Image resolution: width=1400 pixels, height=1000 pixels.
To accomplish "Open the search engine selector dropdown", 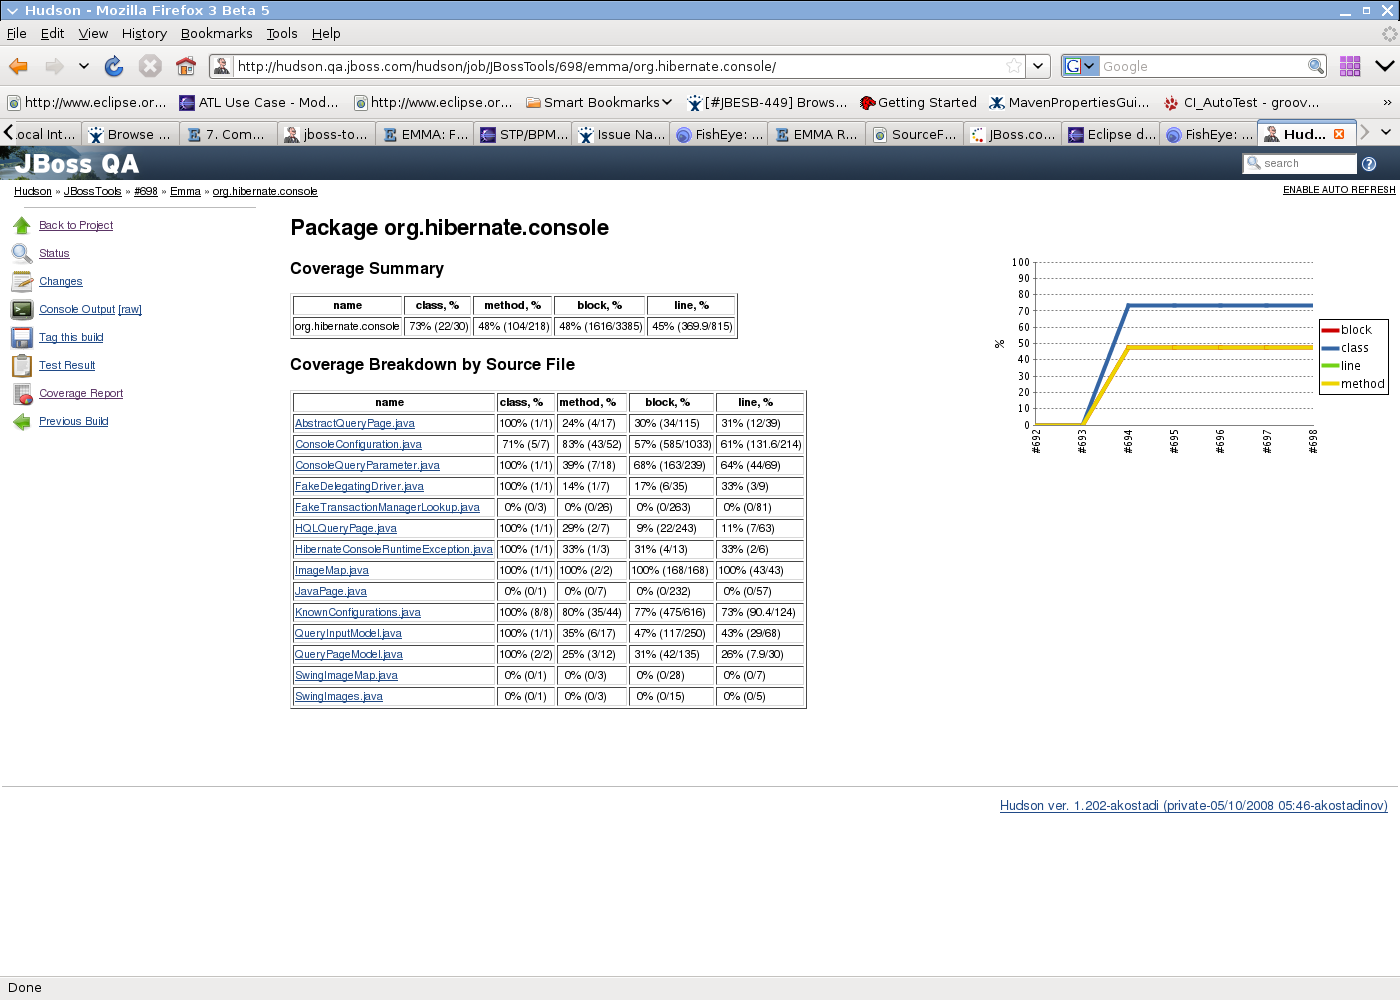I will [1080, 66].
